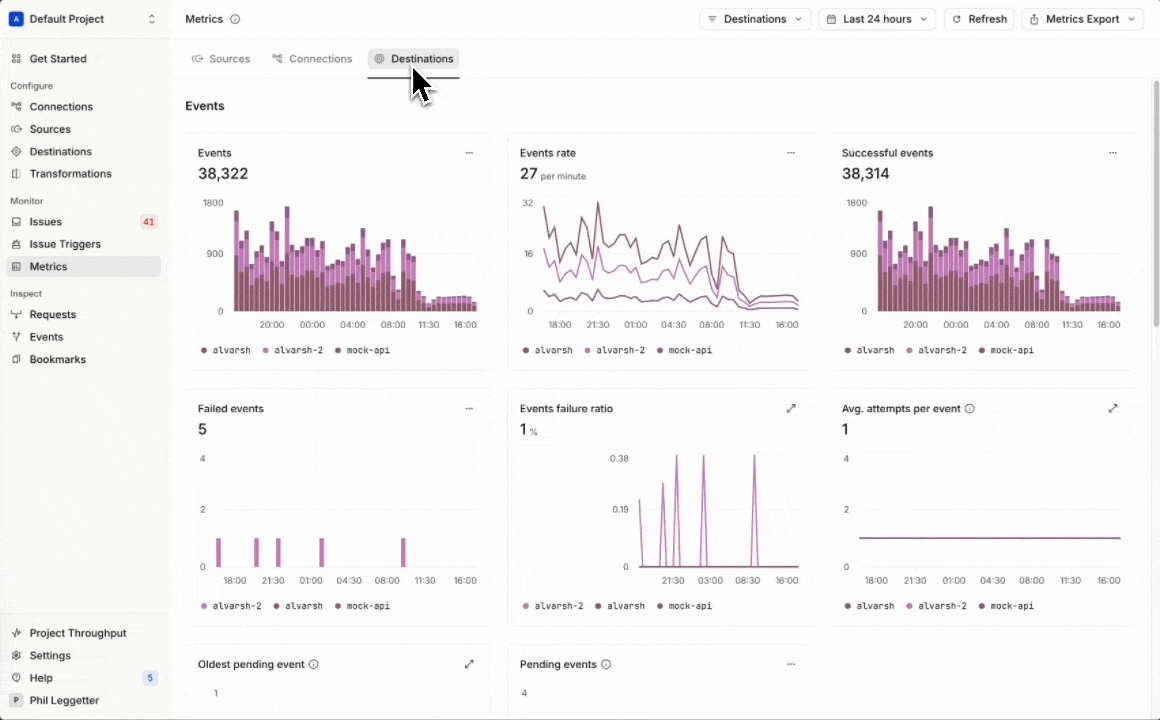Open the Events options menu on Events card
The height and width of the screenshot is (720, 1160).
click(469, 153)
